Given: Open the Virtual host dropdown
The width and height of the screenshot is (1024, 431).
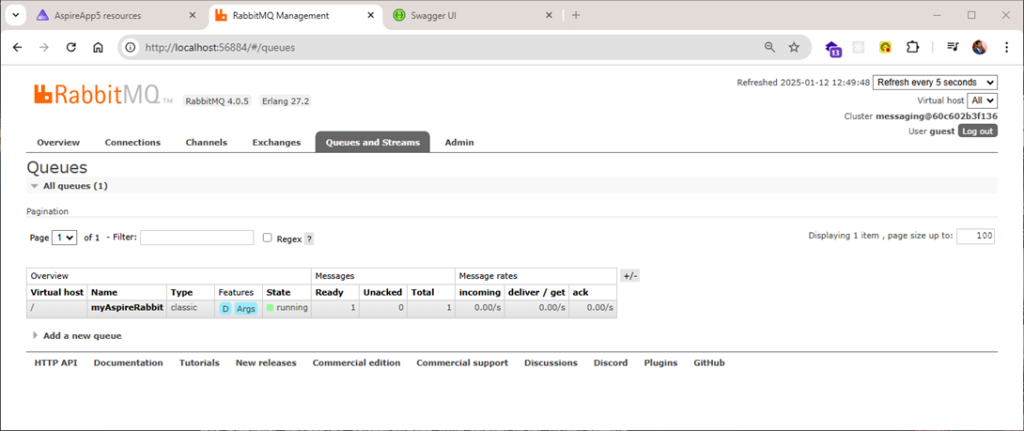Looking at the screenshot, I should click(982, 100).
